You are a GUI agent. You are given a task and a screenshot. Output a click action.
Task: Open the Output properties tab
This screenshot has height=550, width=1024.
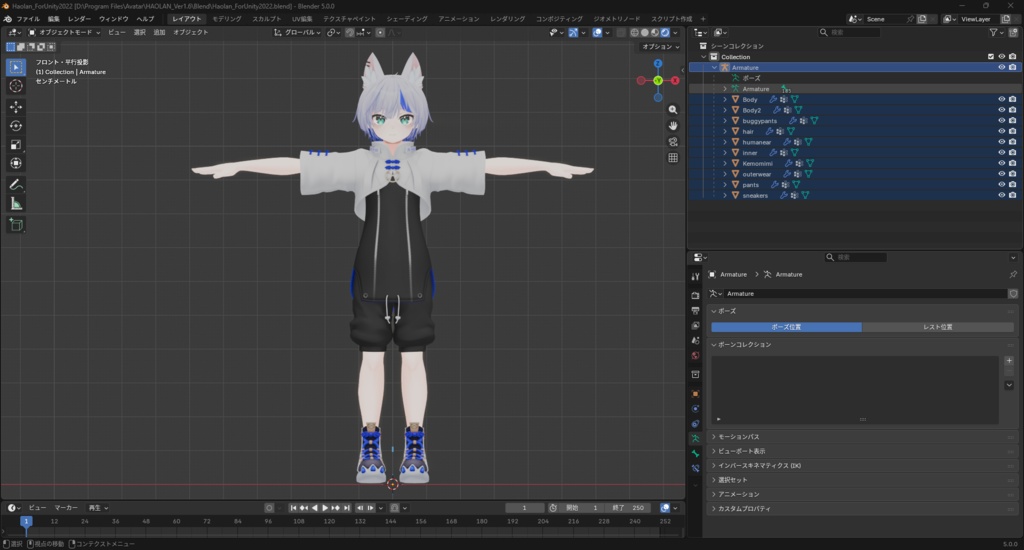pyautogui.click(x=696, y=310)
